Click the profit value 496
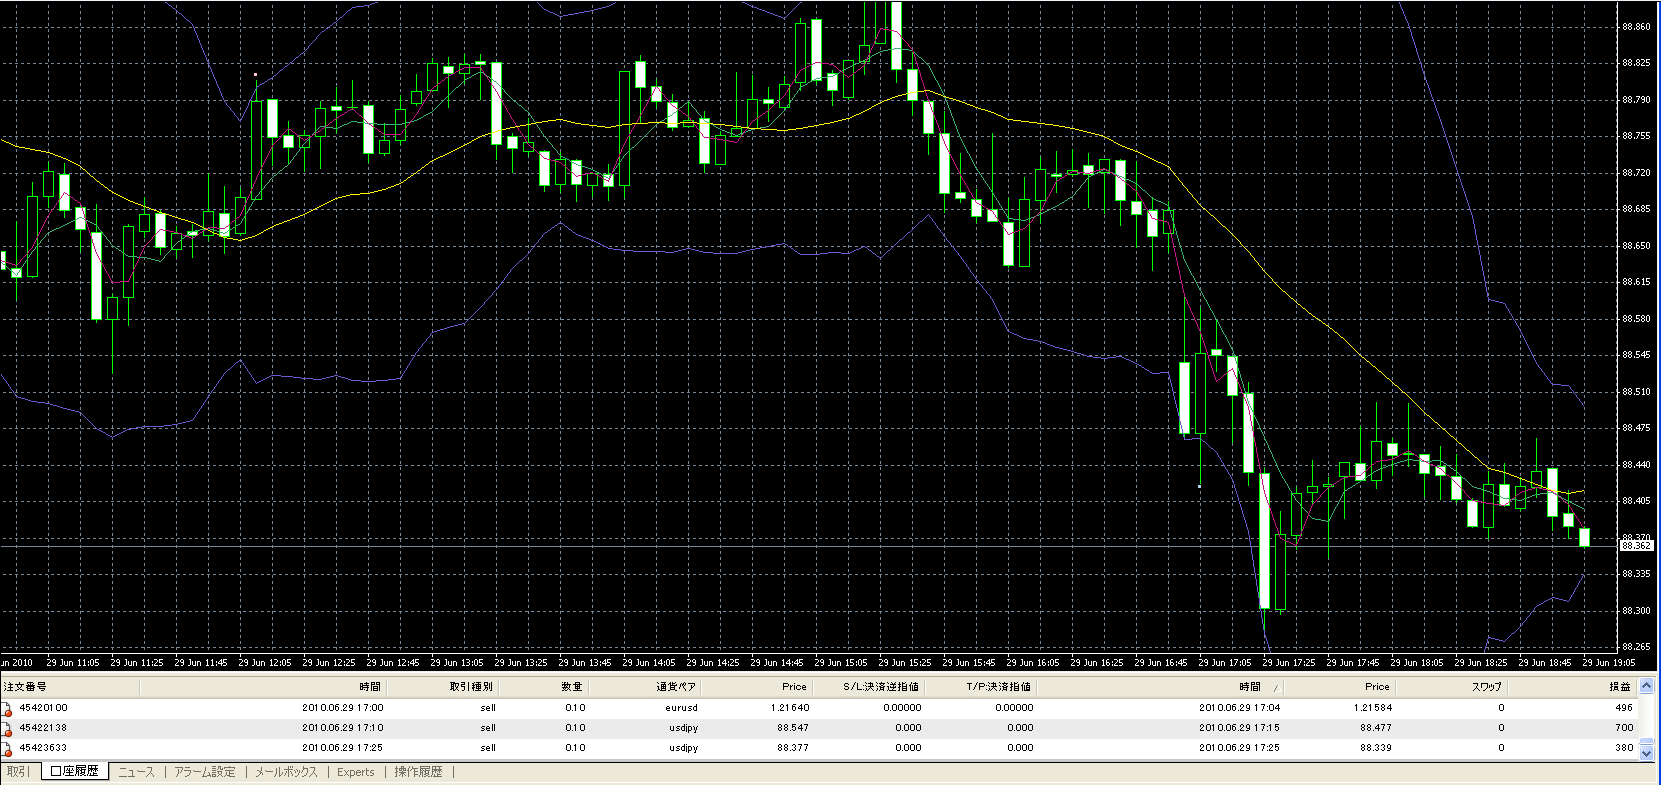The height and width of the screenshot is (785, 1661). (x=1624, y=708)
